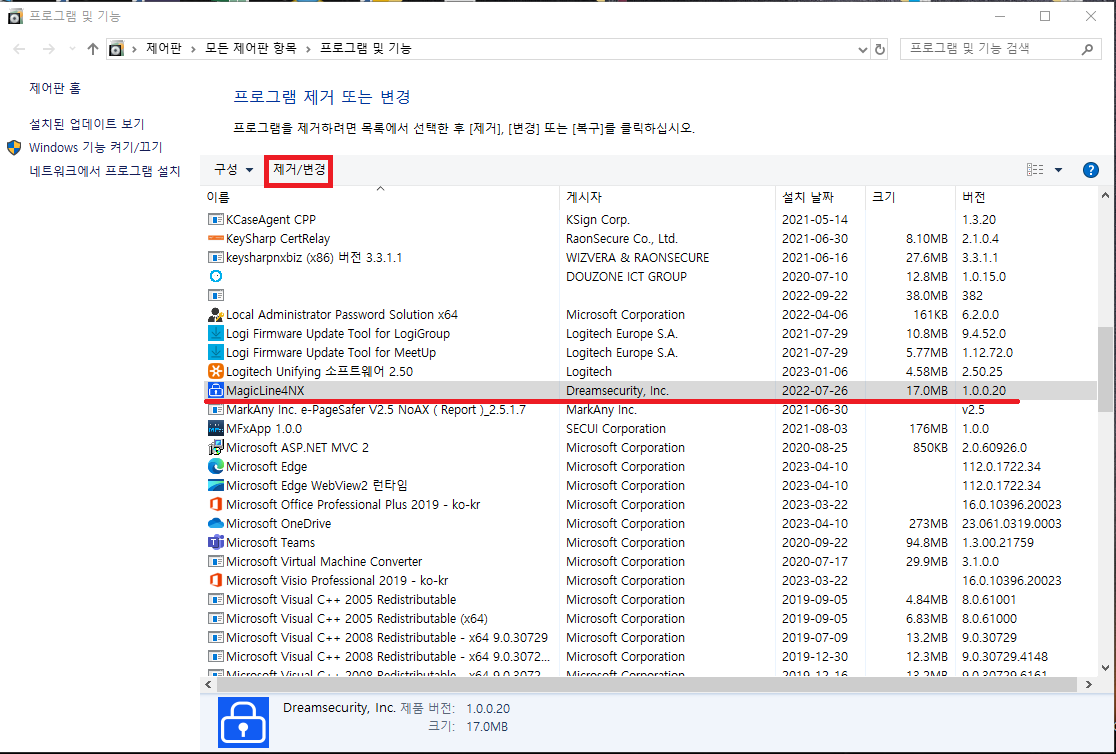
Task: Click the 3.1.0.0 version cell
Action: coord(980,561)
